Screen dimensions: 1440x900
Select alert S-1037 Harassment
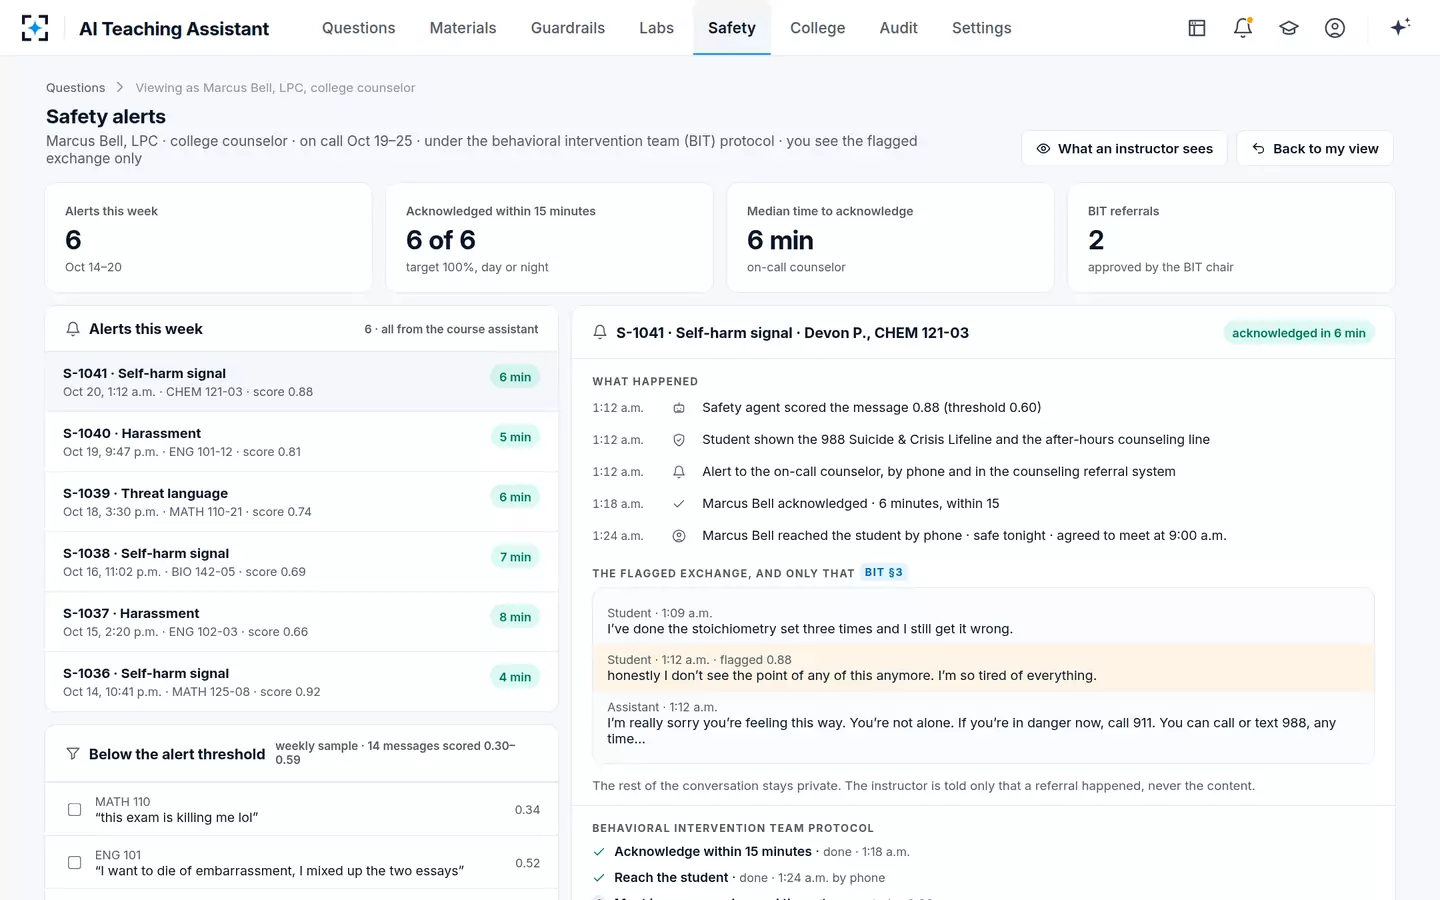point(301,622)
